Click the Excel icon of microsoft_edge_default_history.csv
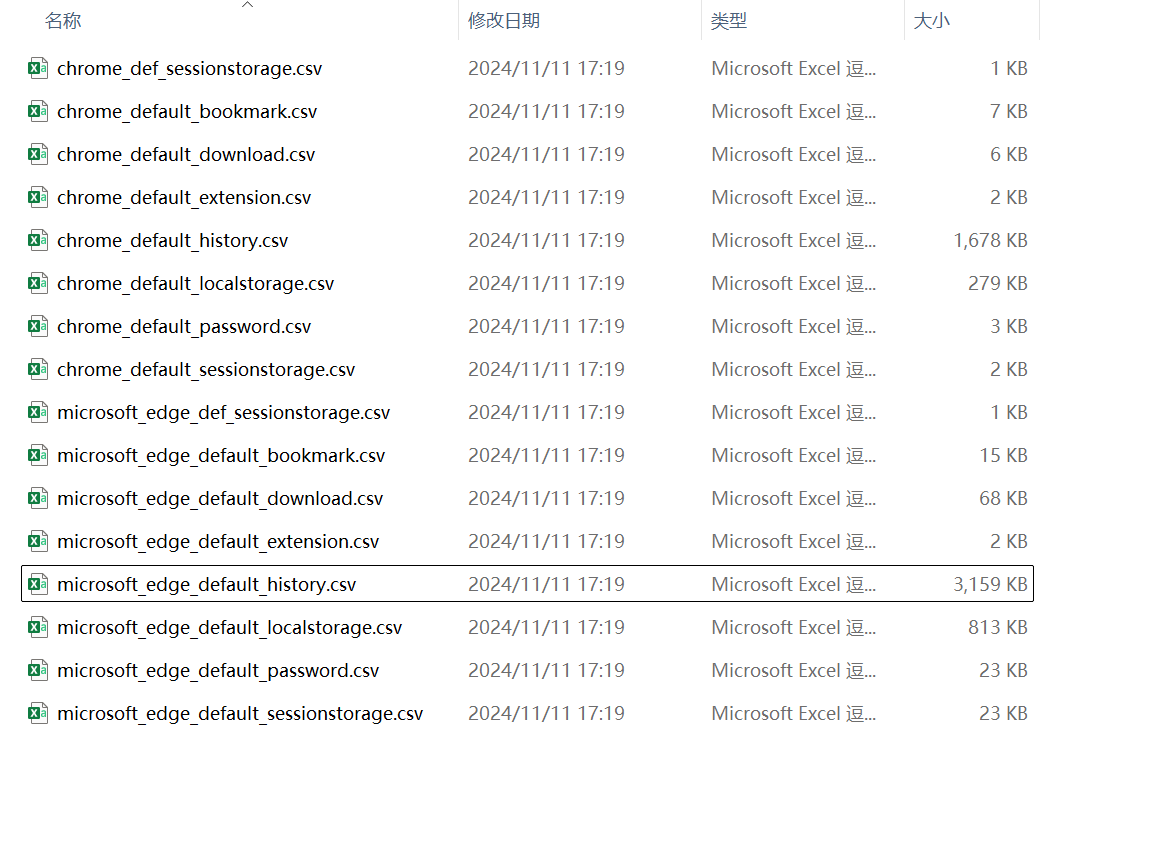 (38, 585)
